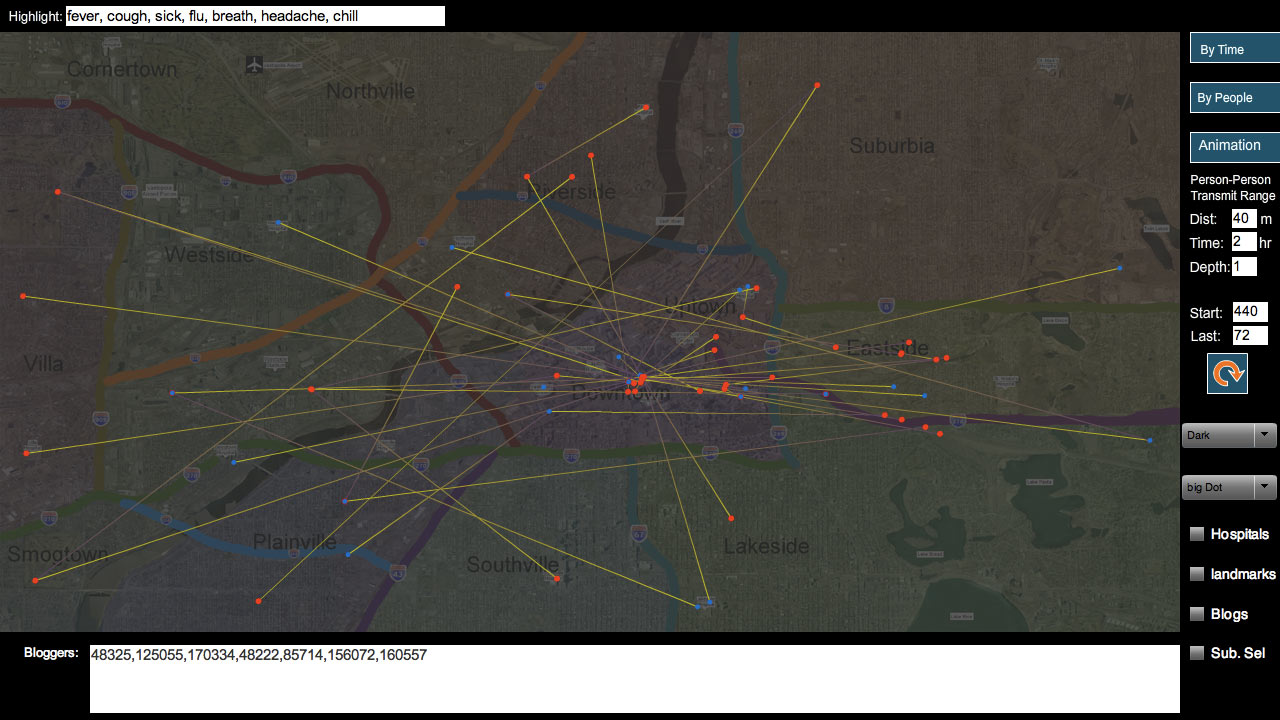Edit the Depth value field
The height and width of the screenshot is (720, 1280).
click(x=1243, y=266)
